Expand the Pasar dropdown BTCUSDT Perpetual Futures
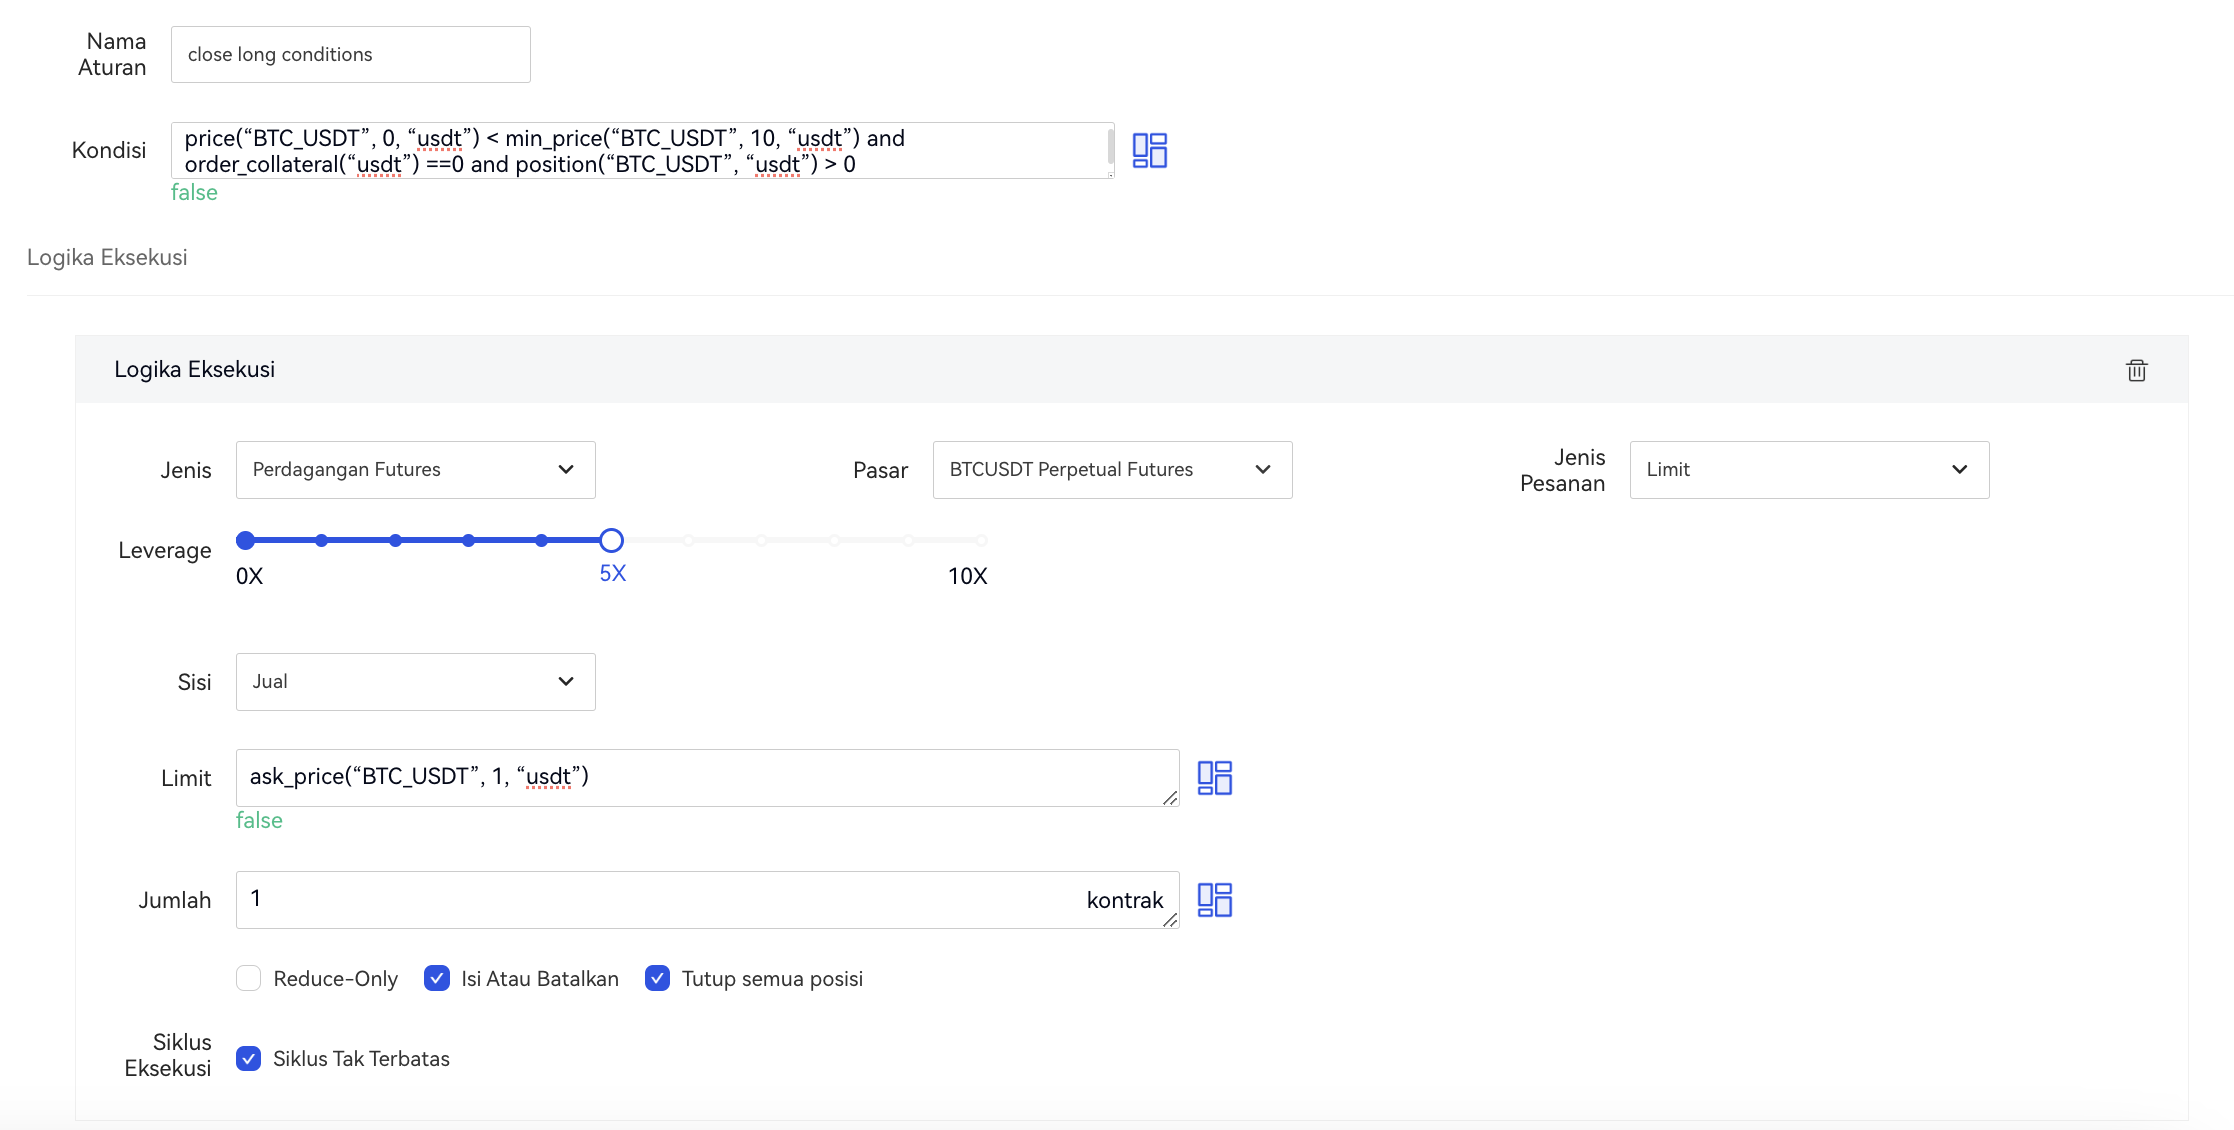The height and width of the screenshot is (1130, 2234). pos(1111,470)
